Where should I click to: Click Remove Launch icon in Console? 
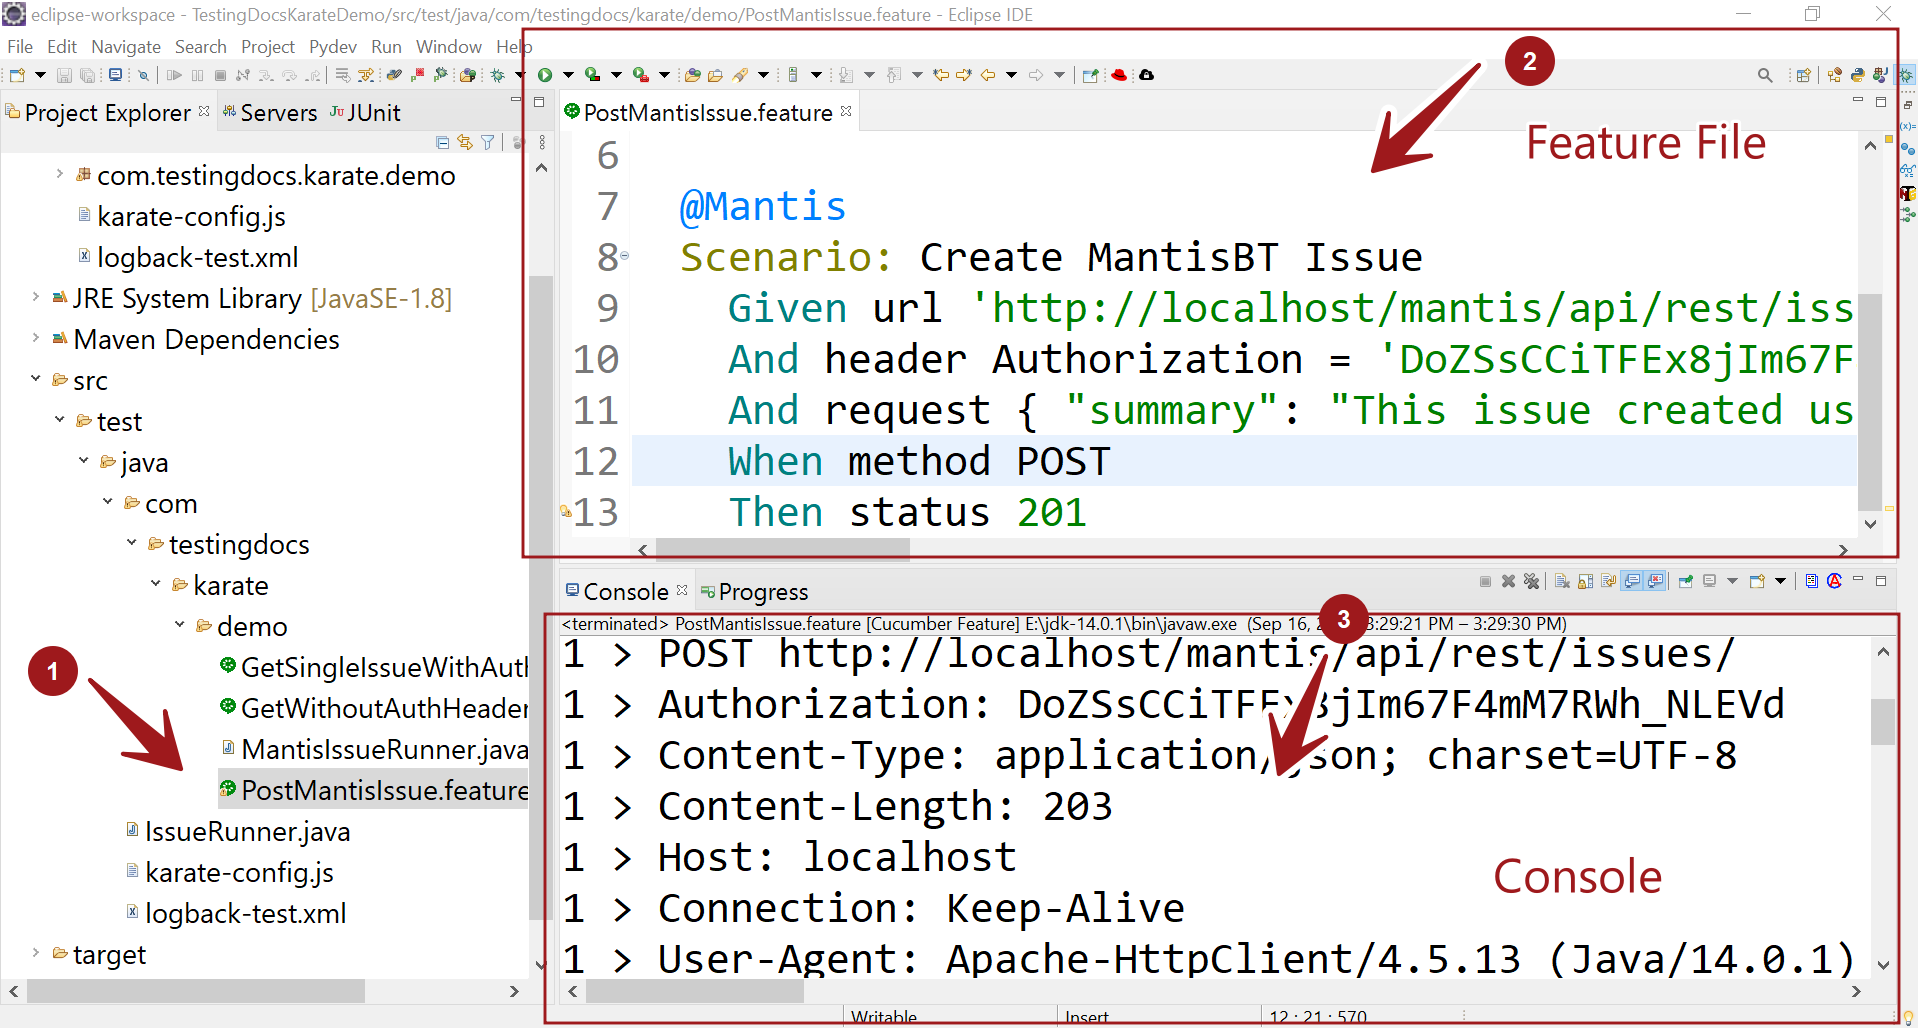[x=1509, y=581]
